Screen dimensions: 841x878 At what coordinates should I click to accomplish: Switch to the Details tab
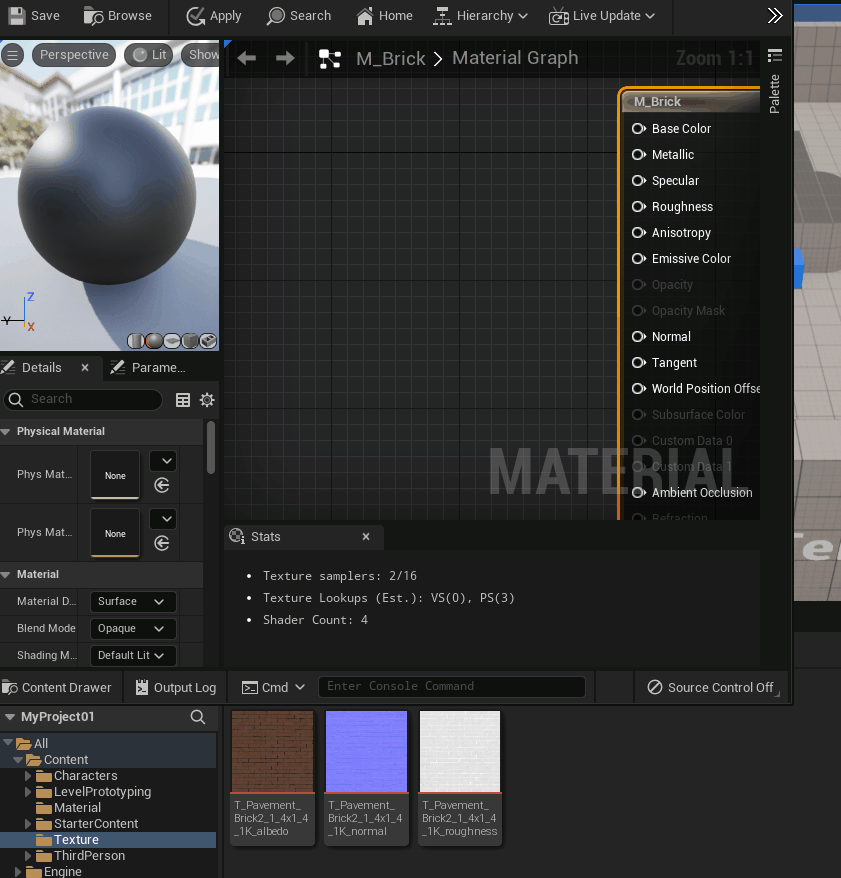click(41, 367)
